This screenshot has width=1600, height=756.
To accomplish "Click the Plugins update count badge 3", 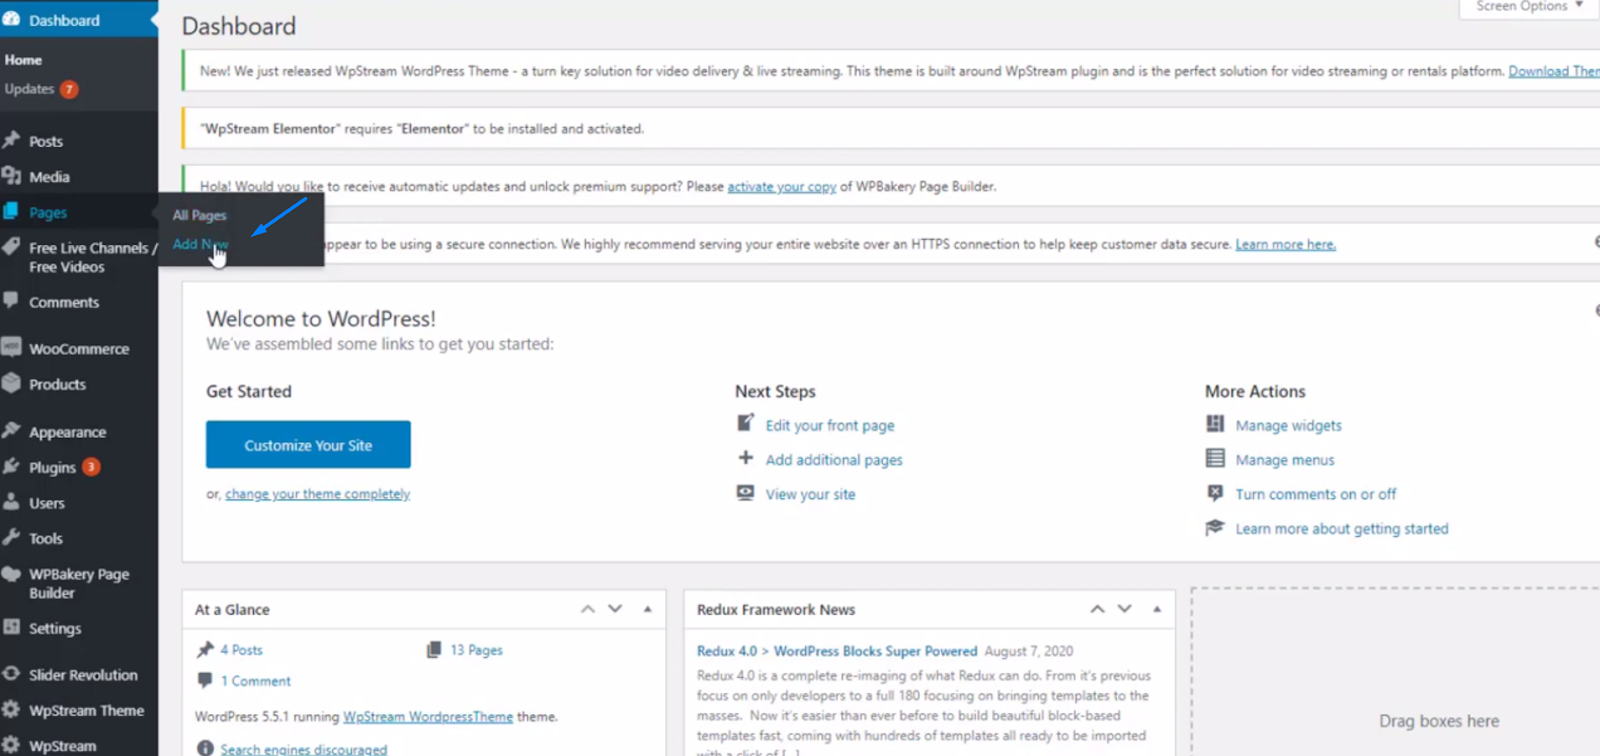I will point(91,467).
